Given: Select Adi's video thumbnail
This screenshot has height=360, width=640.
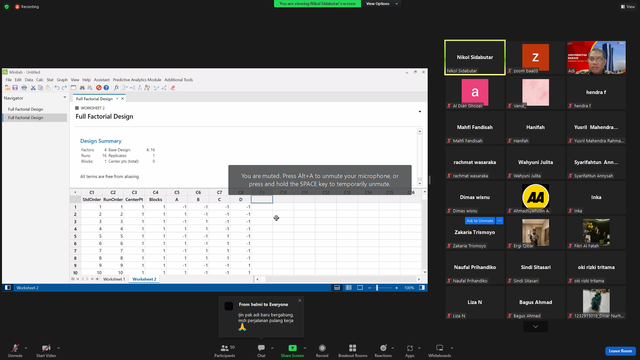Looking at the screenshot, I should coord(596,57).
